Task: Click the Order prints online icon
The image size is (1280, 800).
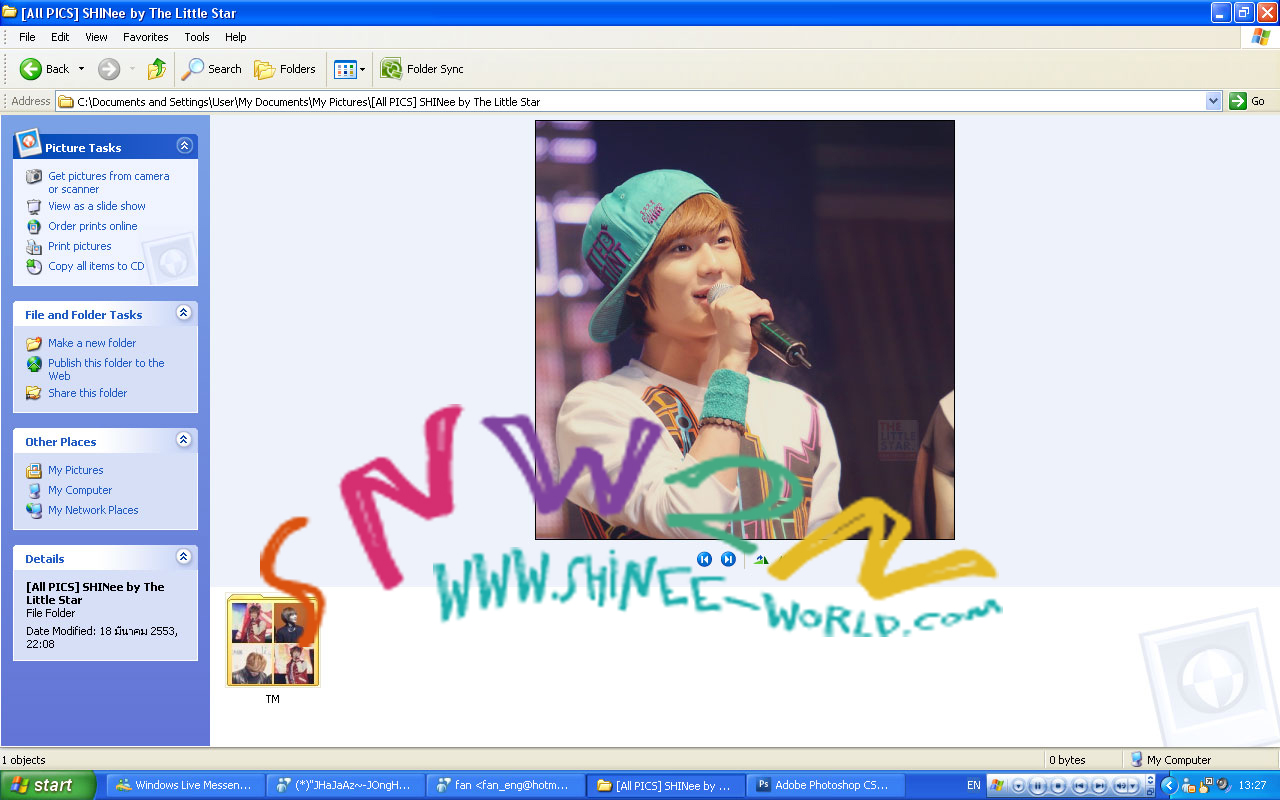Action: tap(34, 226)
